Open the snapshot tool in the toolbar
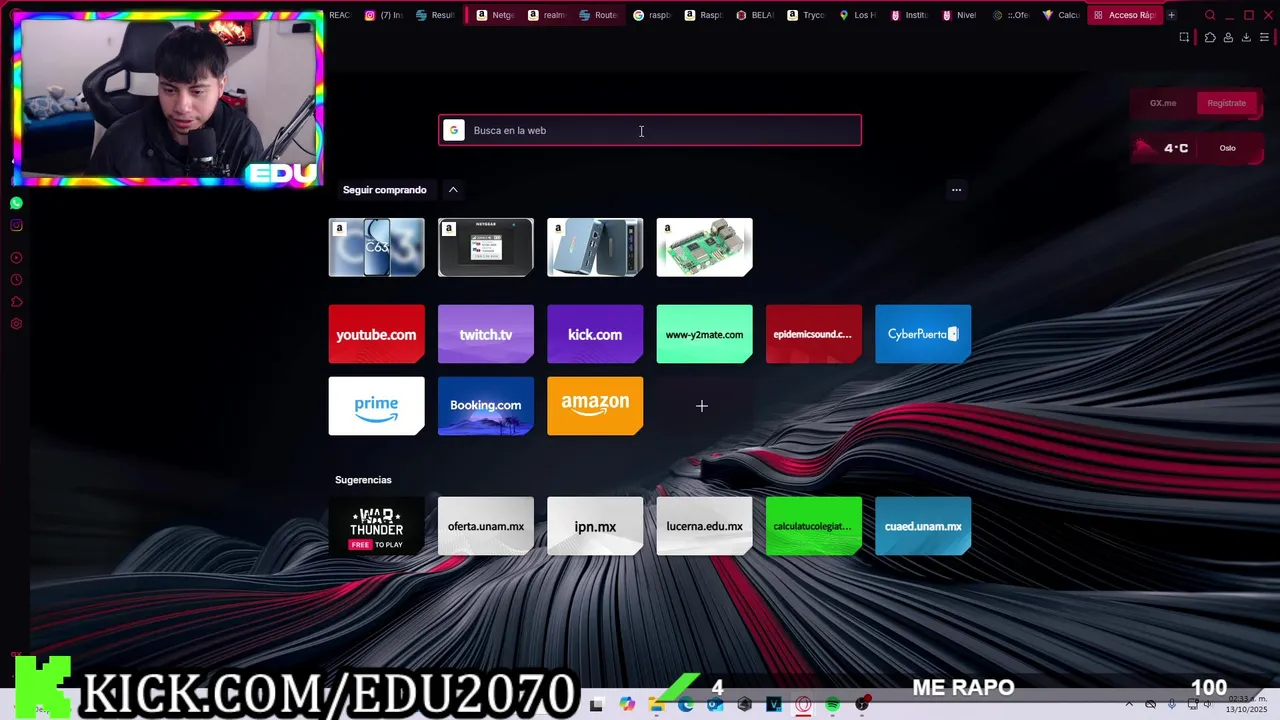Viewport: 1280px width, 720px height. [x=1184, y=37]
